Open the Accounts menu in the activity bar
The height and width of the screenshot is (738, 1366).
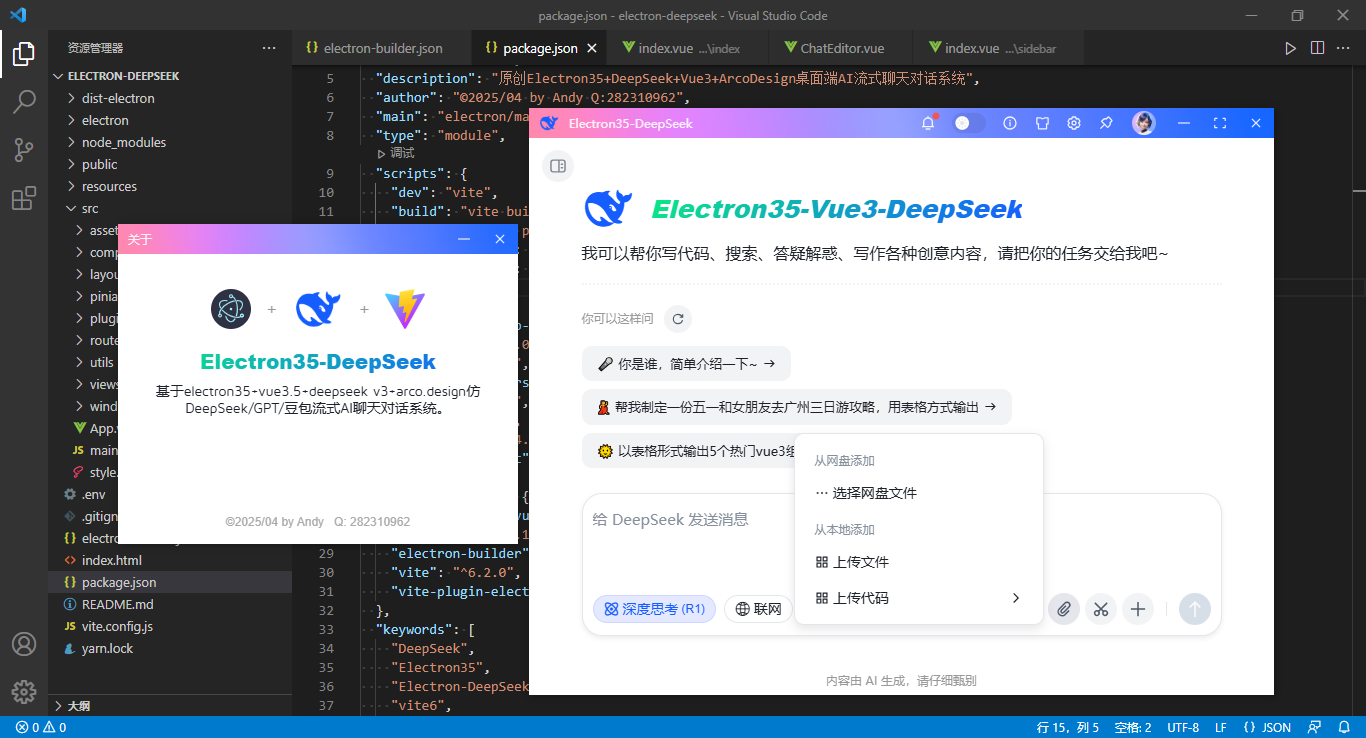24,644
